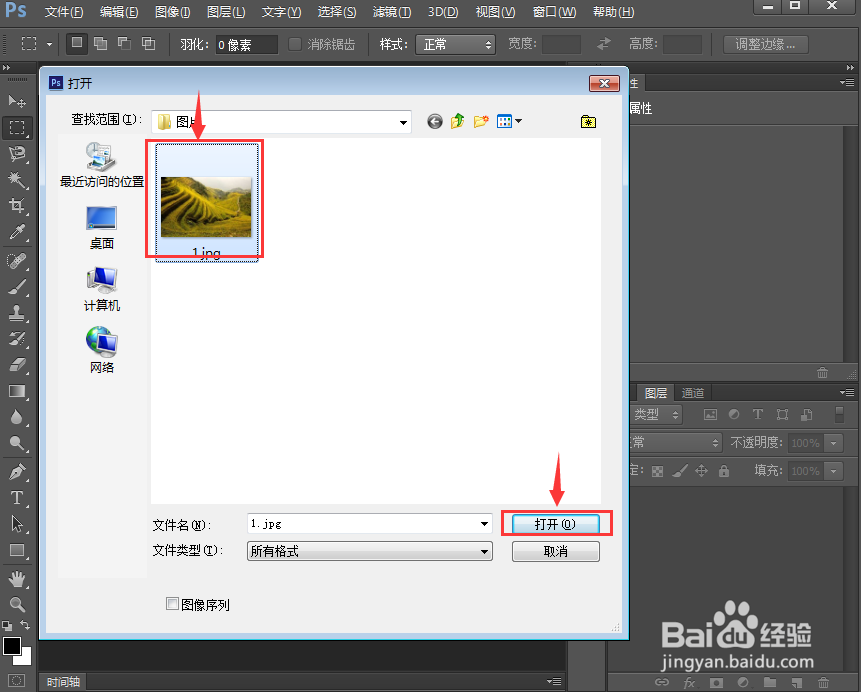Select the History Brush tool

click(x=17, y=339)
